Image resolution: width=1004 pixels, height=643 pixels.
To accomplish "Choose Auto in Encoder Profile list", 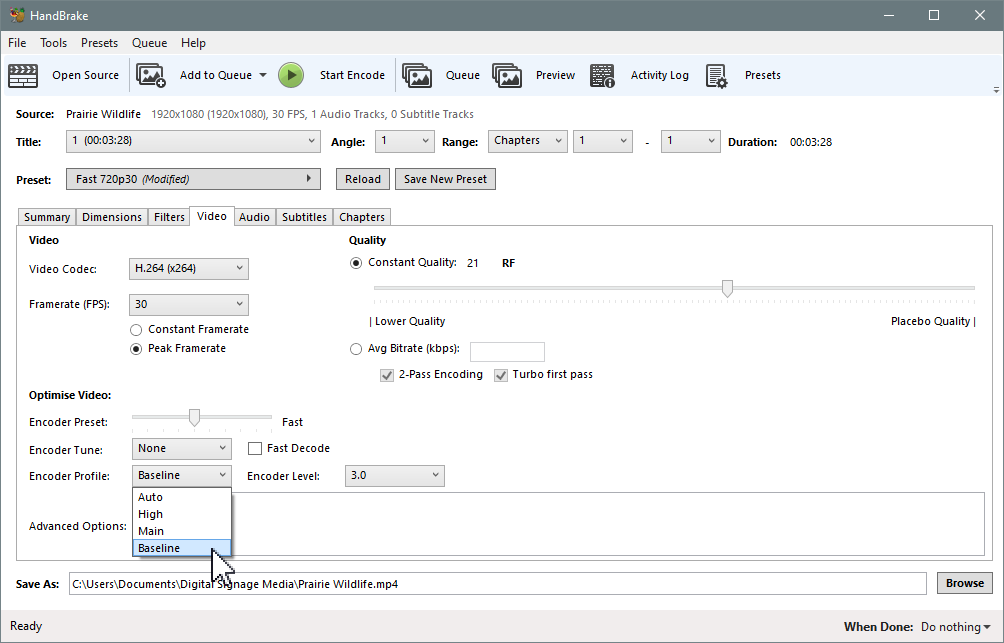I will click(182, 497).
